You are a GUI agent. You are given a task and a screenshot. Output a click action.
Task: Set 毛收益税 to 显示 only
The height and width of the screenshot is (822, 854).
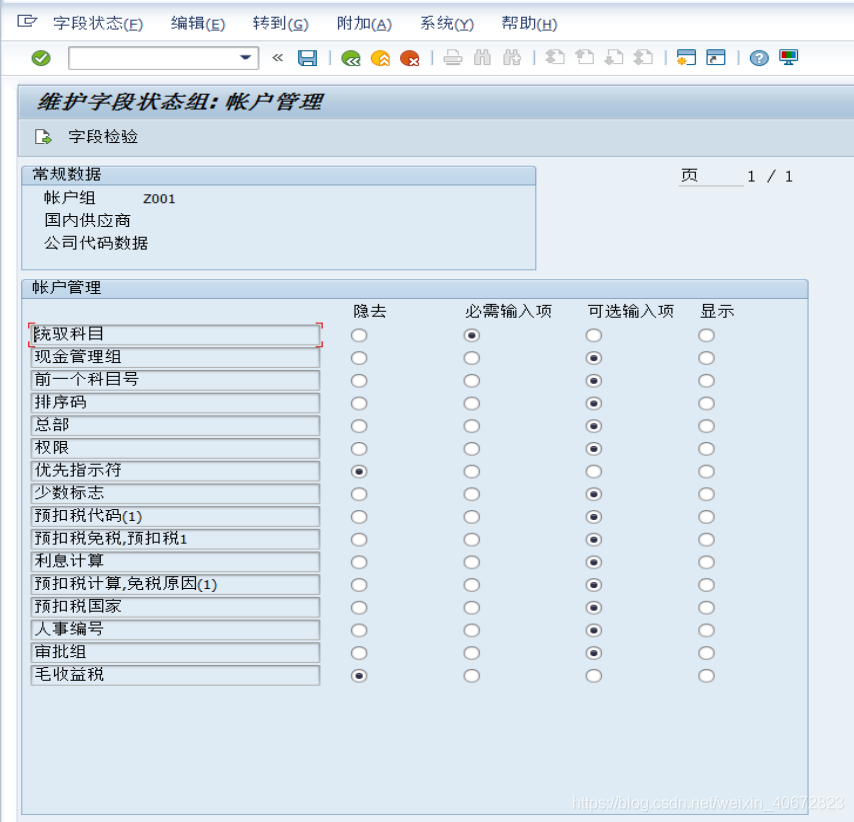tap(706, 675)
